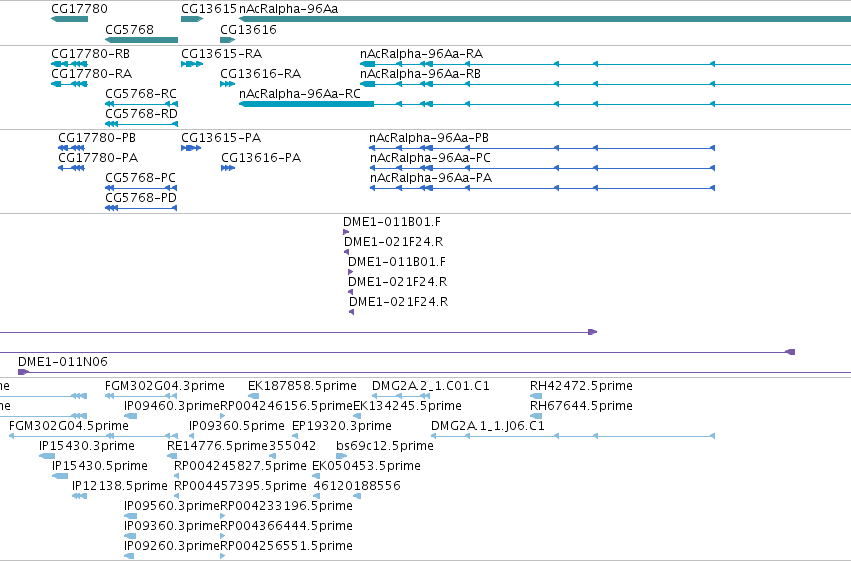The image size is (851, 561).
Task: Click EST label IP09260.3prime
Action: coord(172,546)
